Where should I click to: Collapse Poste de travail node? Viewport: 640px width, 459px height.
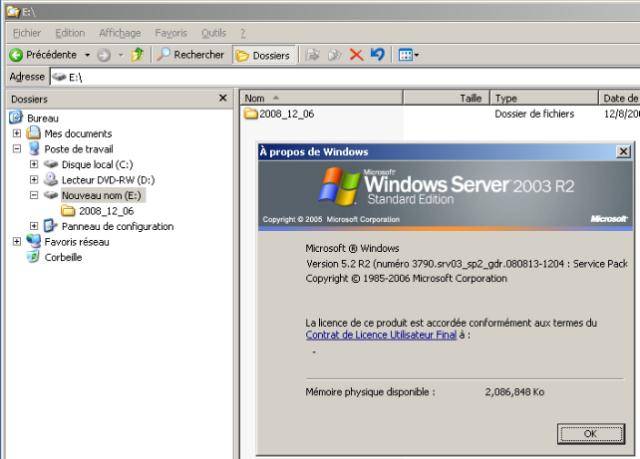(x=17, y=149)
